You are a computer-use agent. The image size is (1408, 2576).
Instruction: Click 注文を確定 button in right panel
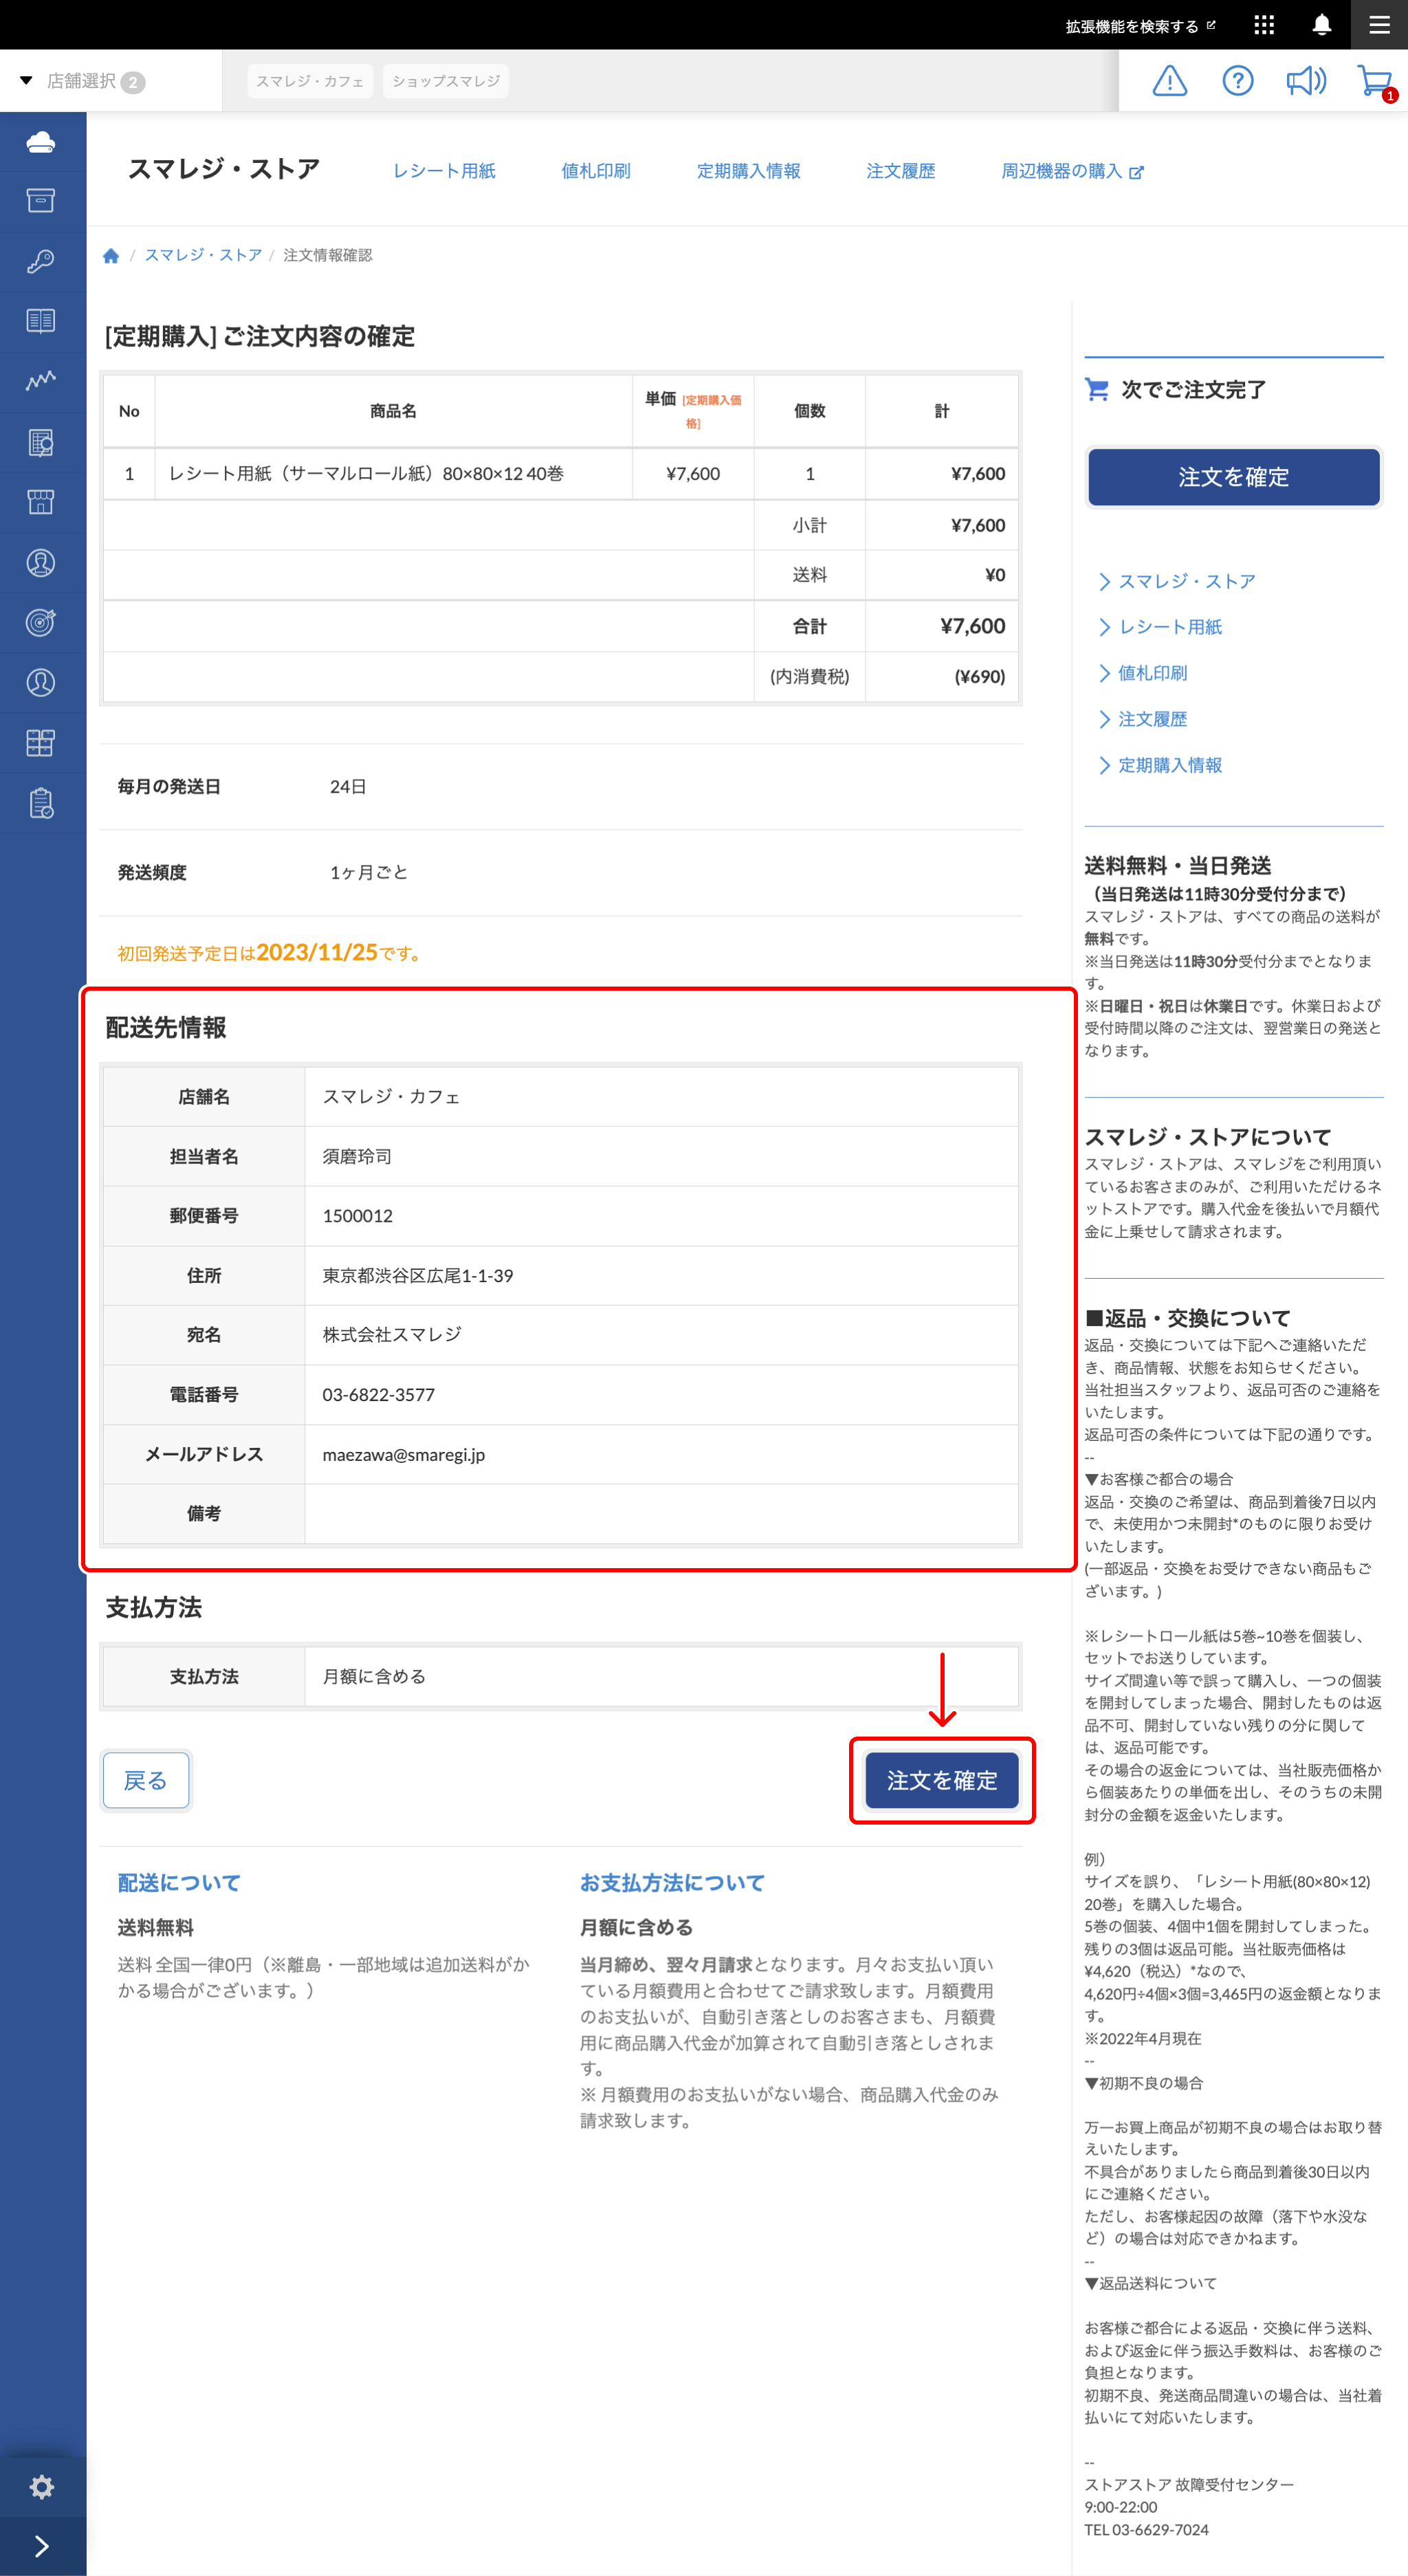coord(1234,477)
